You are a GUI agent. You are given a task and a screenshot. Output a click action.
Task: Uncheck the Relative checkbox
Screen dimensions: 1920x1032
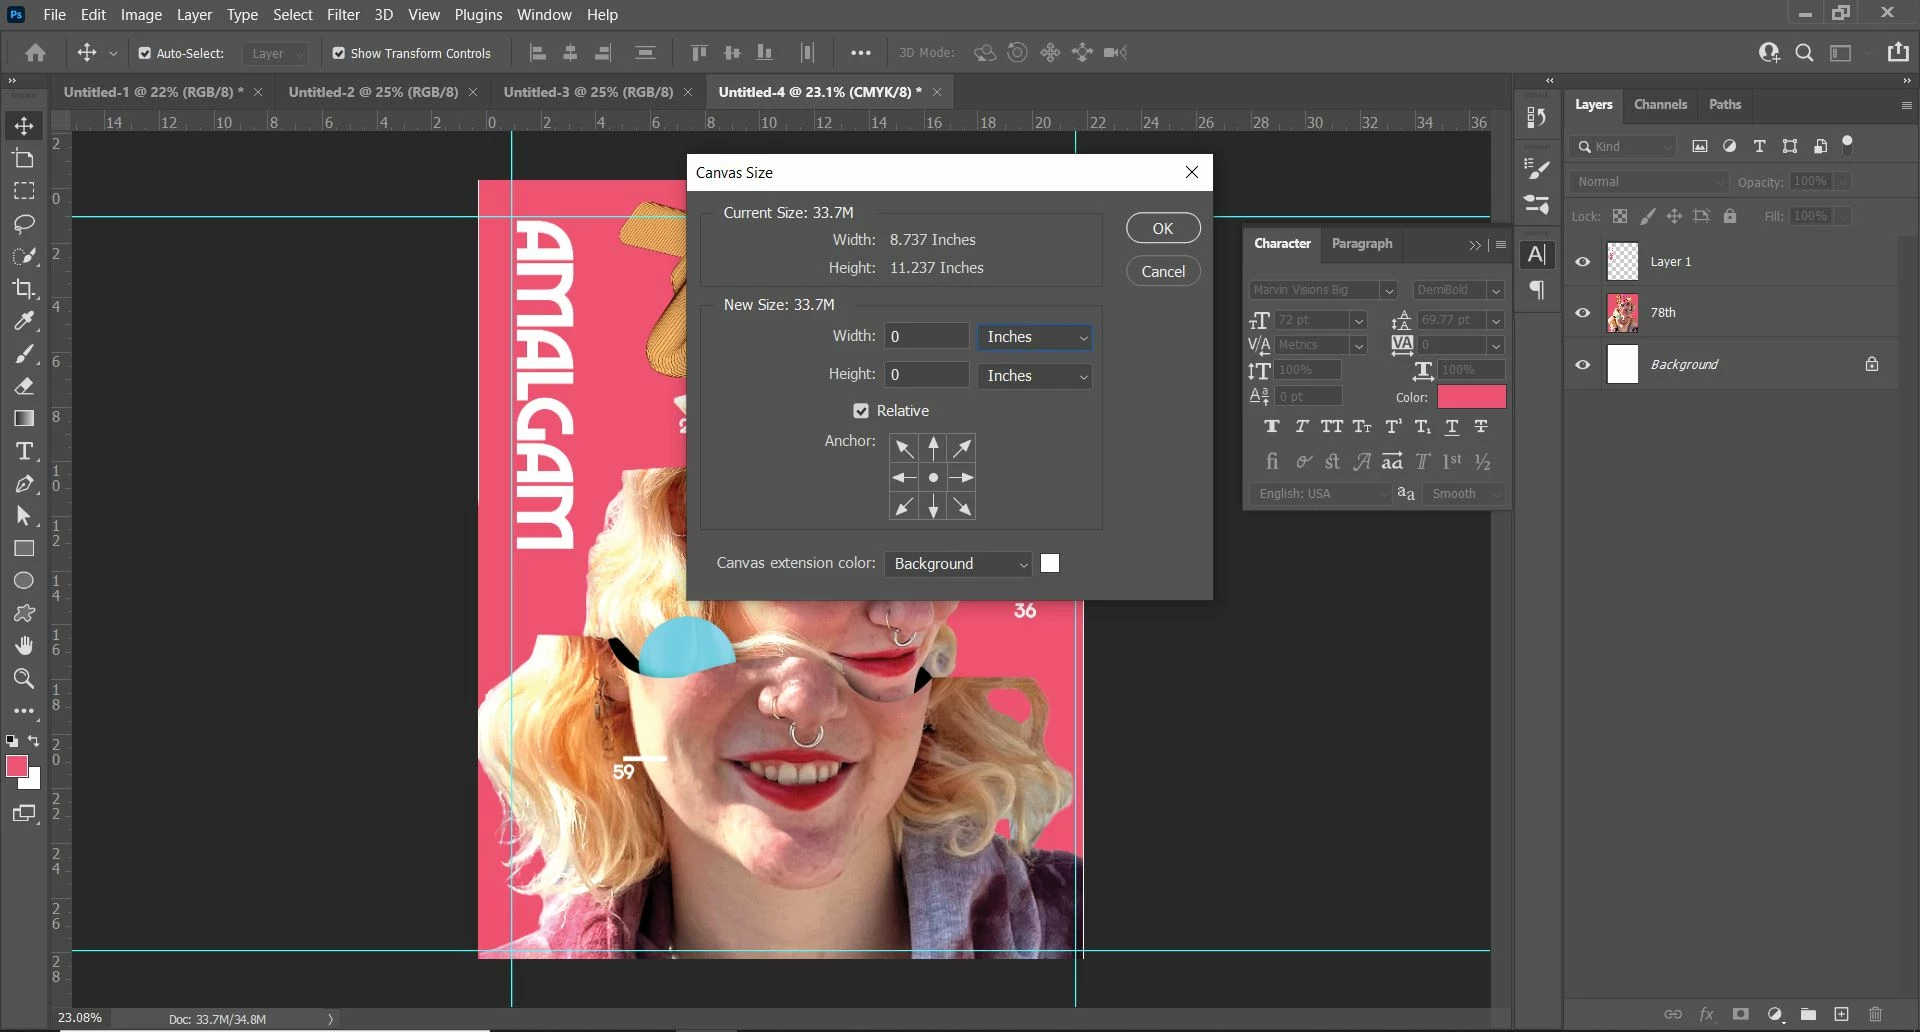tap(861, 411)
